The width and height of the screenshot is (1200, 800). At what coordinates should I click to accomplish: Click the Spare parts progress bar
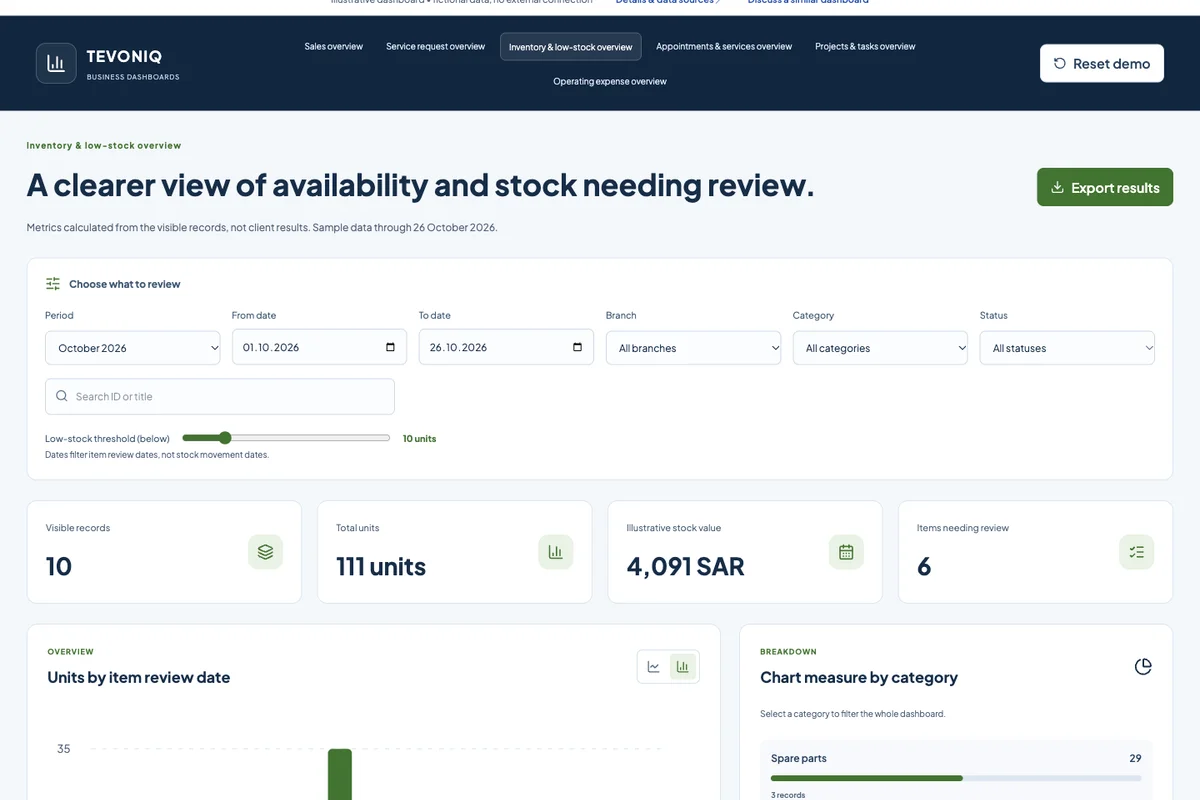point(956,777)
